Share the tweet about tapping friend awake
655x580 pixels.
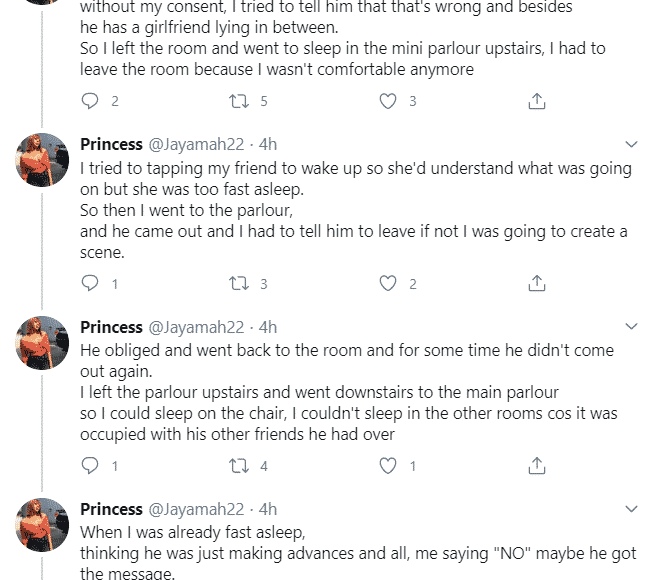536,284
